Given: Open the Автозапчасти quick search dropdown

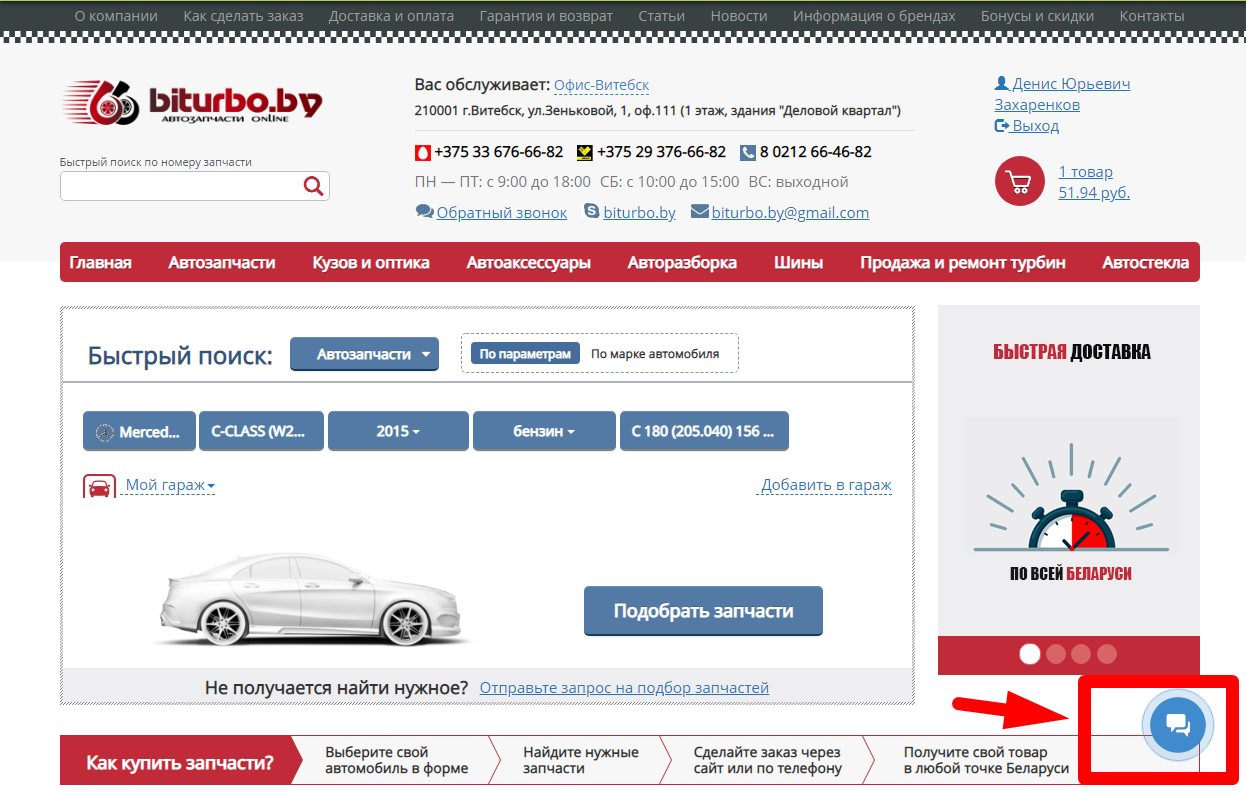Looking at the screenshot, I should [364, 354].
